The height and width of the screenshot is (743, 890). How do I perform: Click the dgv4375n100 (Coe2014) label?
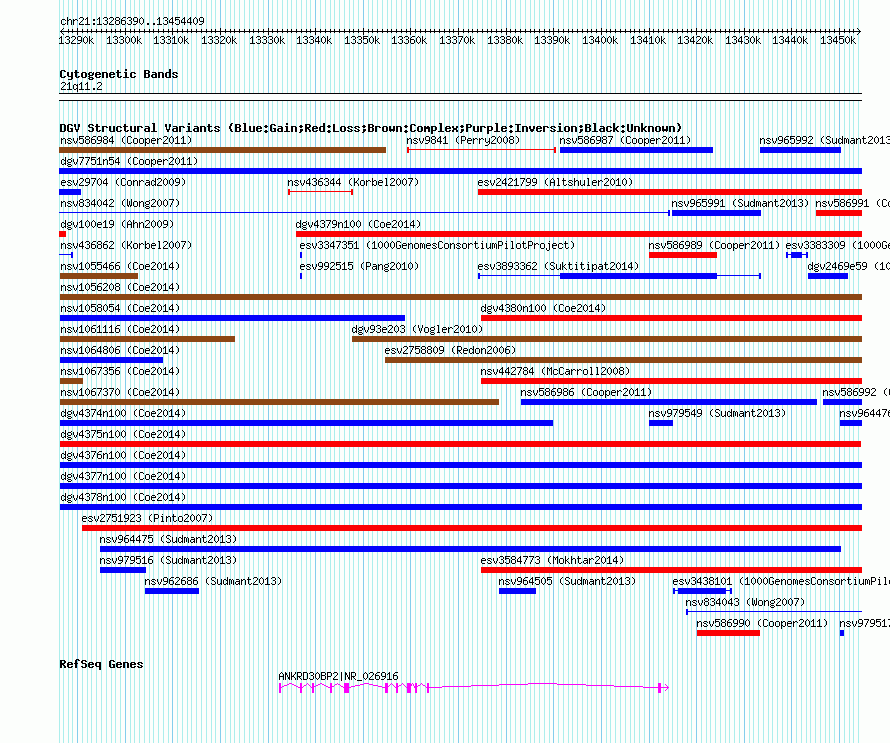[123, 434]
